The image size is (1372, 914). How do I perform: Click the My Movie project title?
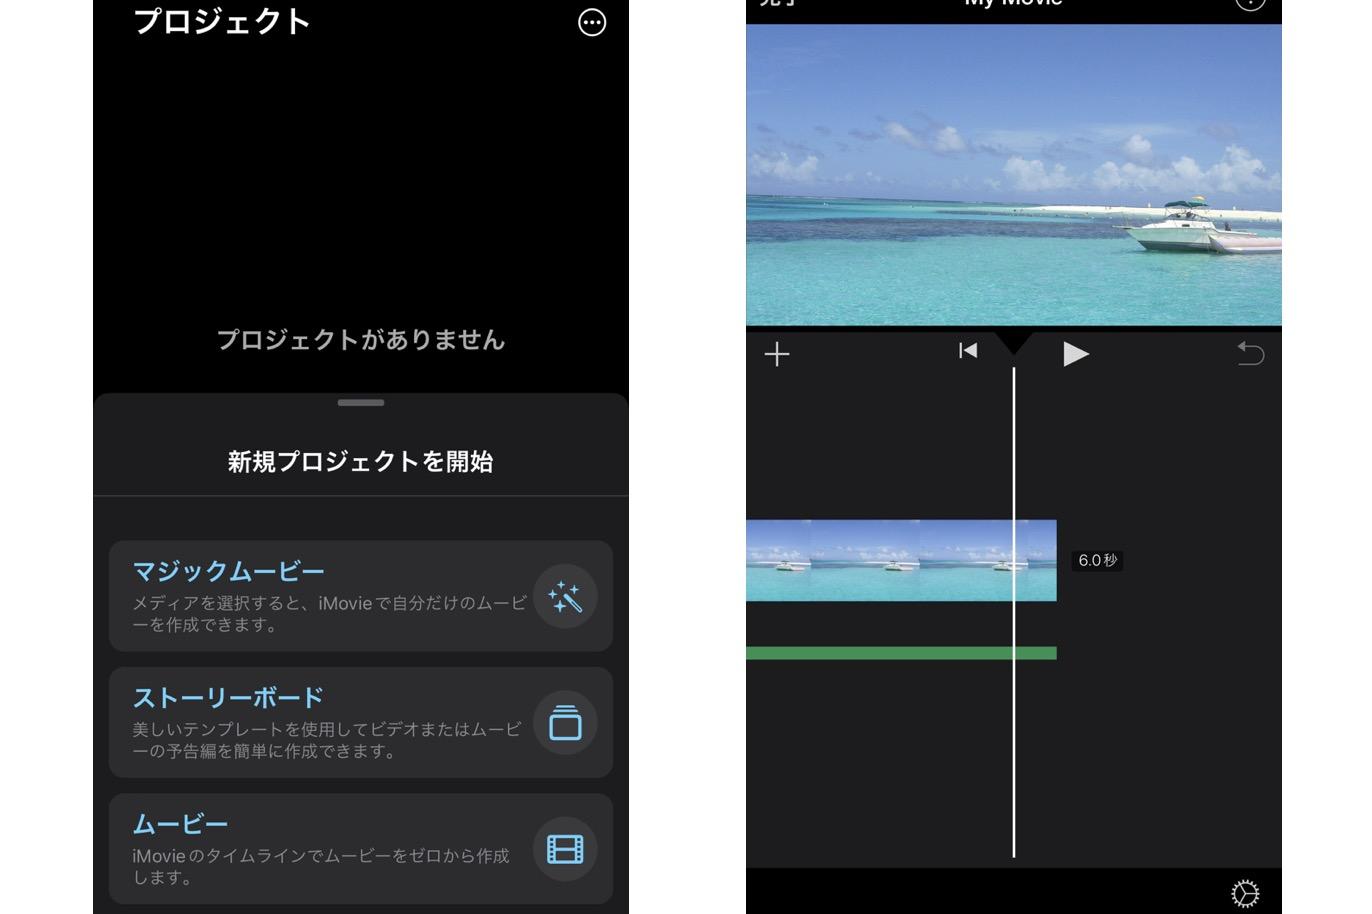(x=1013, y=4)
